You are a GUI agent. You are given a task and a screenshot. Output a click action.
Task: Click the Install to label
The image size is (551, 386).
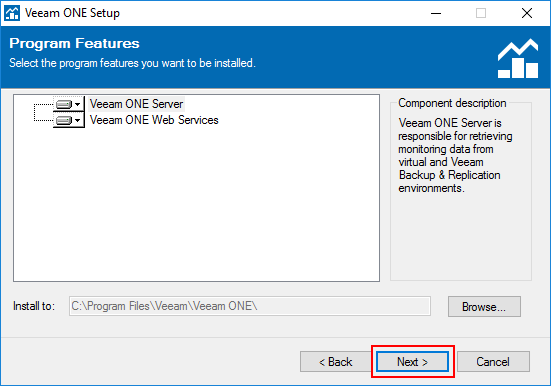pyautogui.click(x=34, y=306)
